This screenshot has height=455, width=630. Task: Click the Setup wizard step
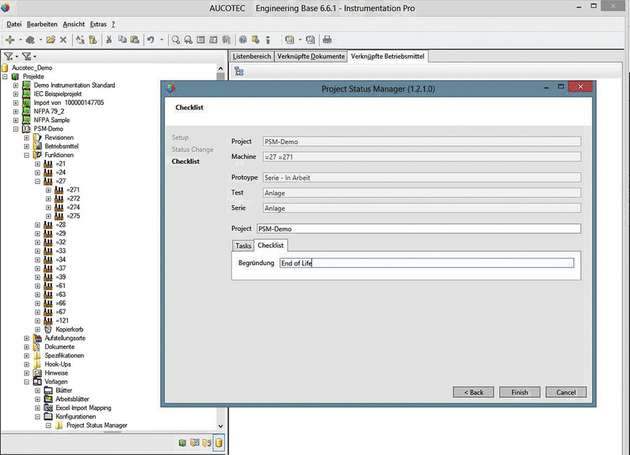[180, 137]
